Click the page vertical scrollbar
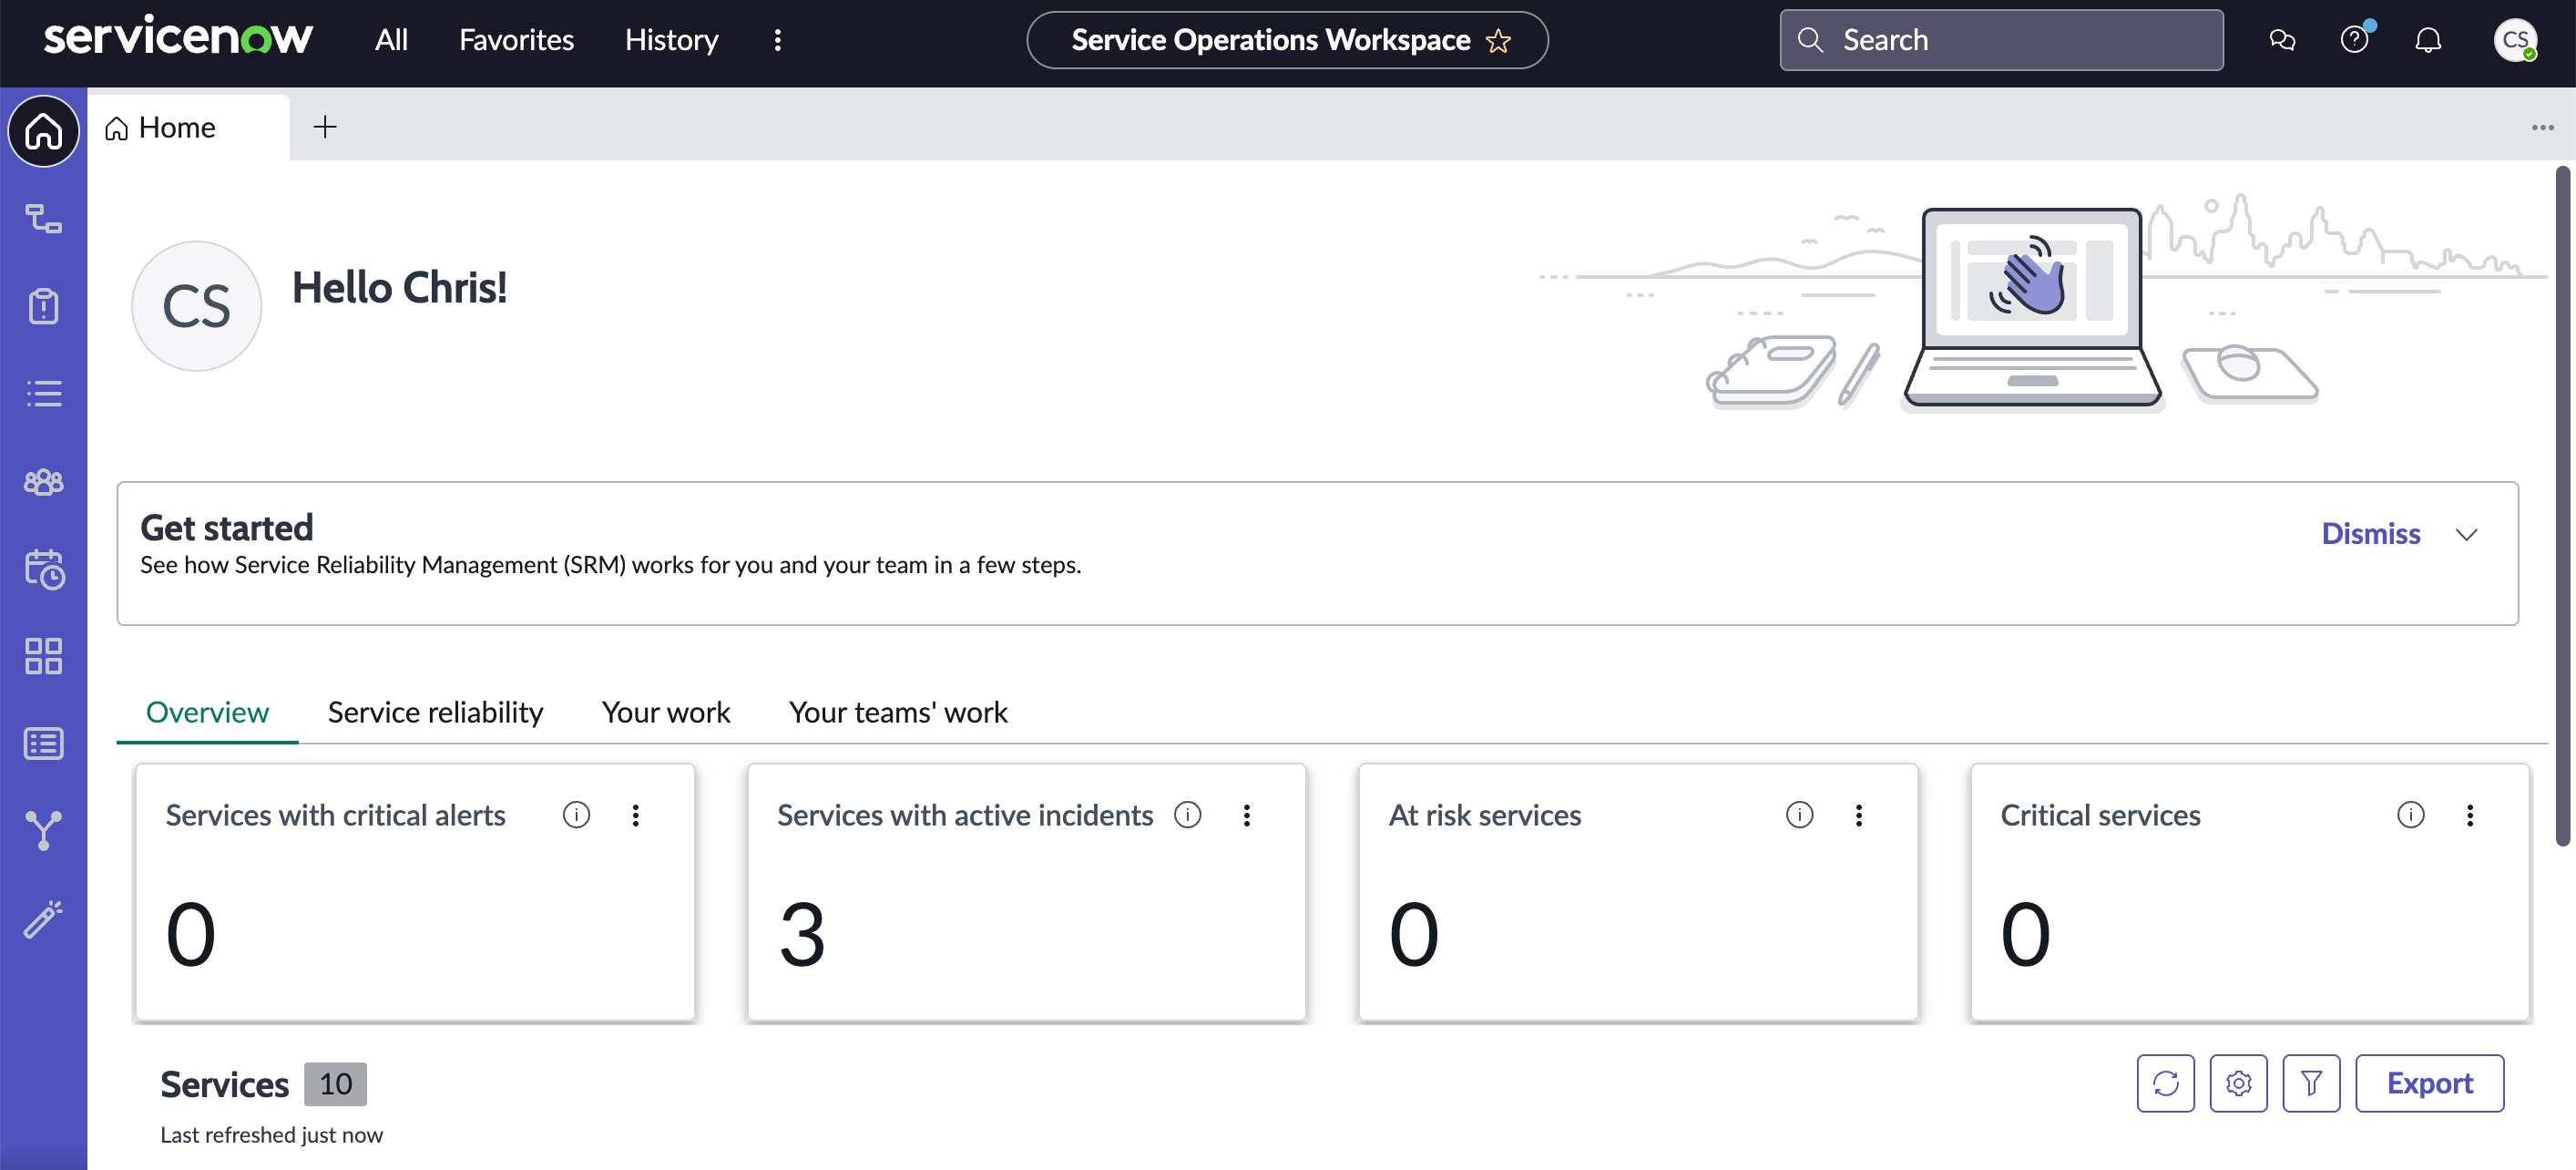This screenshot has width=2576, height=1170. pos(2562,505)
